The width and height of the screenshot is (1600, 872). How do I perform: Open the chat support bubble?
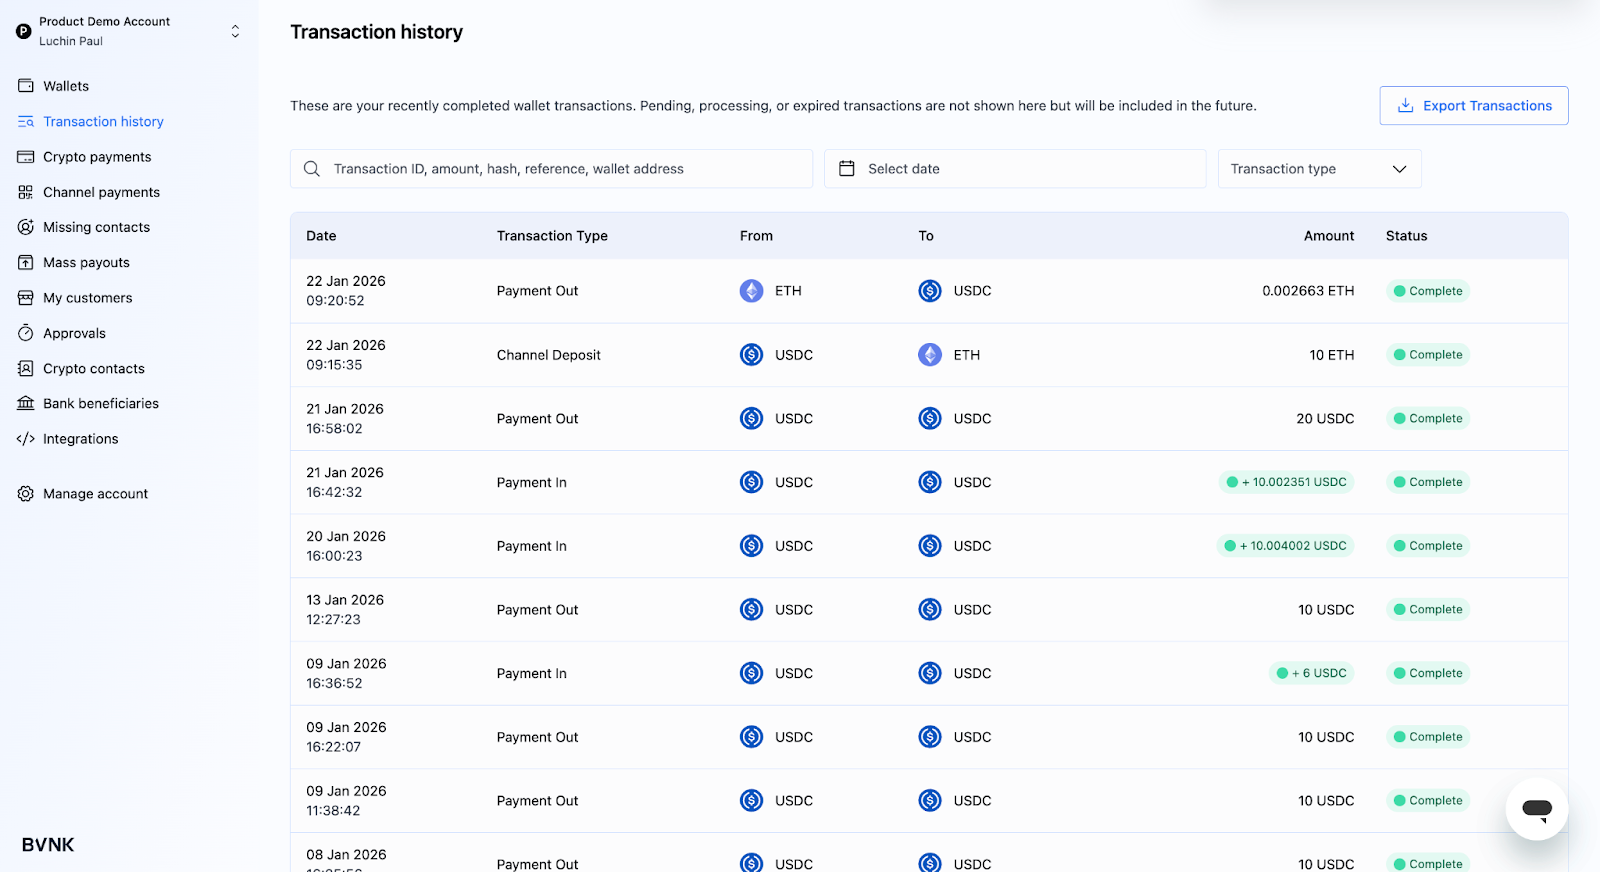(x=1536, y=809)
